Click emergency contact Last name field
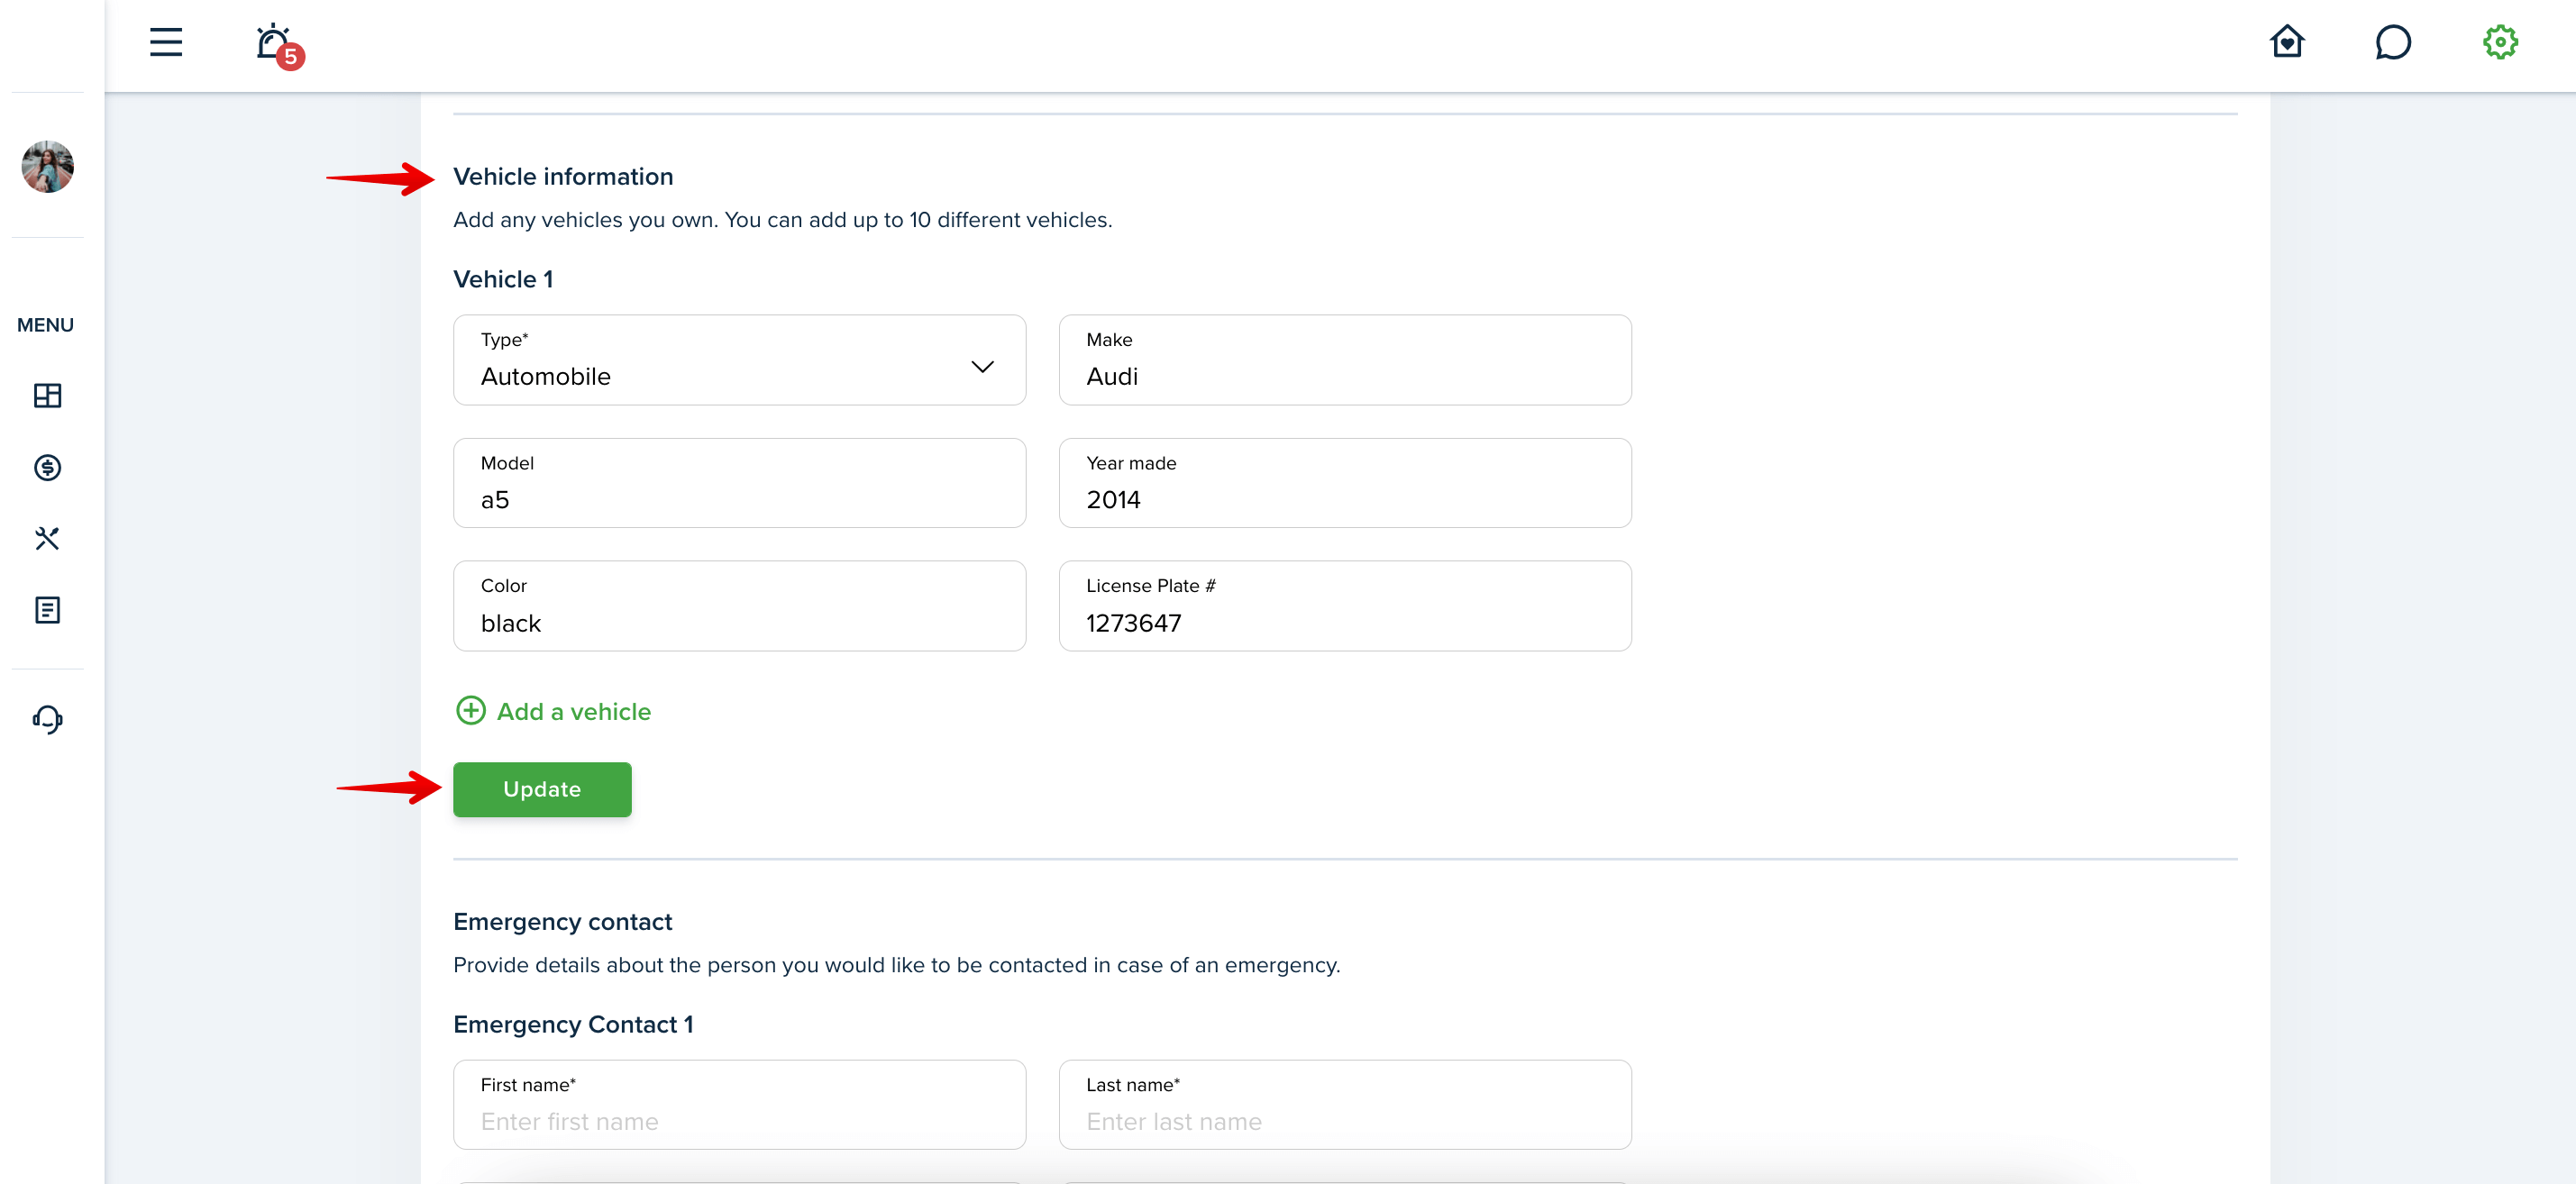2576x1184 pixels. point(1345,1105)
